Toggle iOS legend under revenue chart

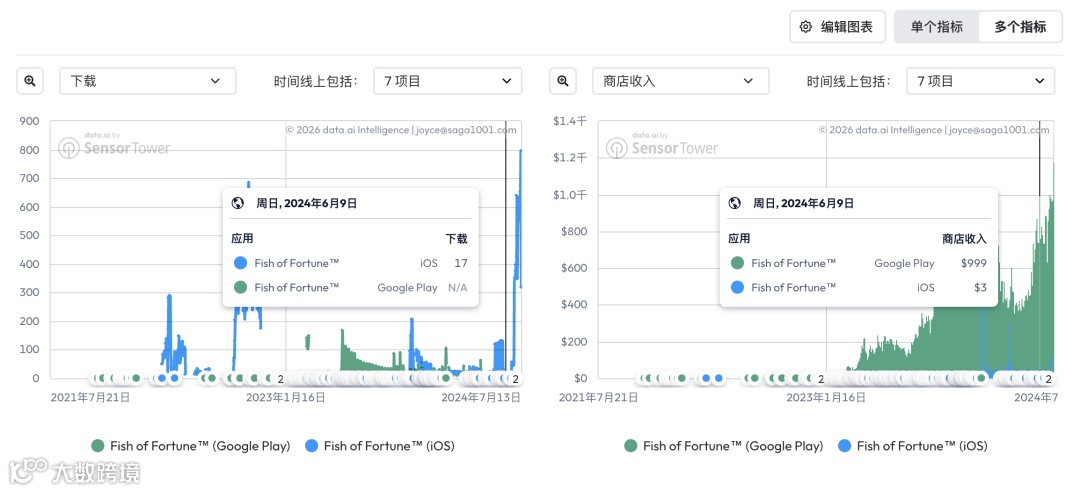(x=913, y=446)
